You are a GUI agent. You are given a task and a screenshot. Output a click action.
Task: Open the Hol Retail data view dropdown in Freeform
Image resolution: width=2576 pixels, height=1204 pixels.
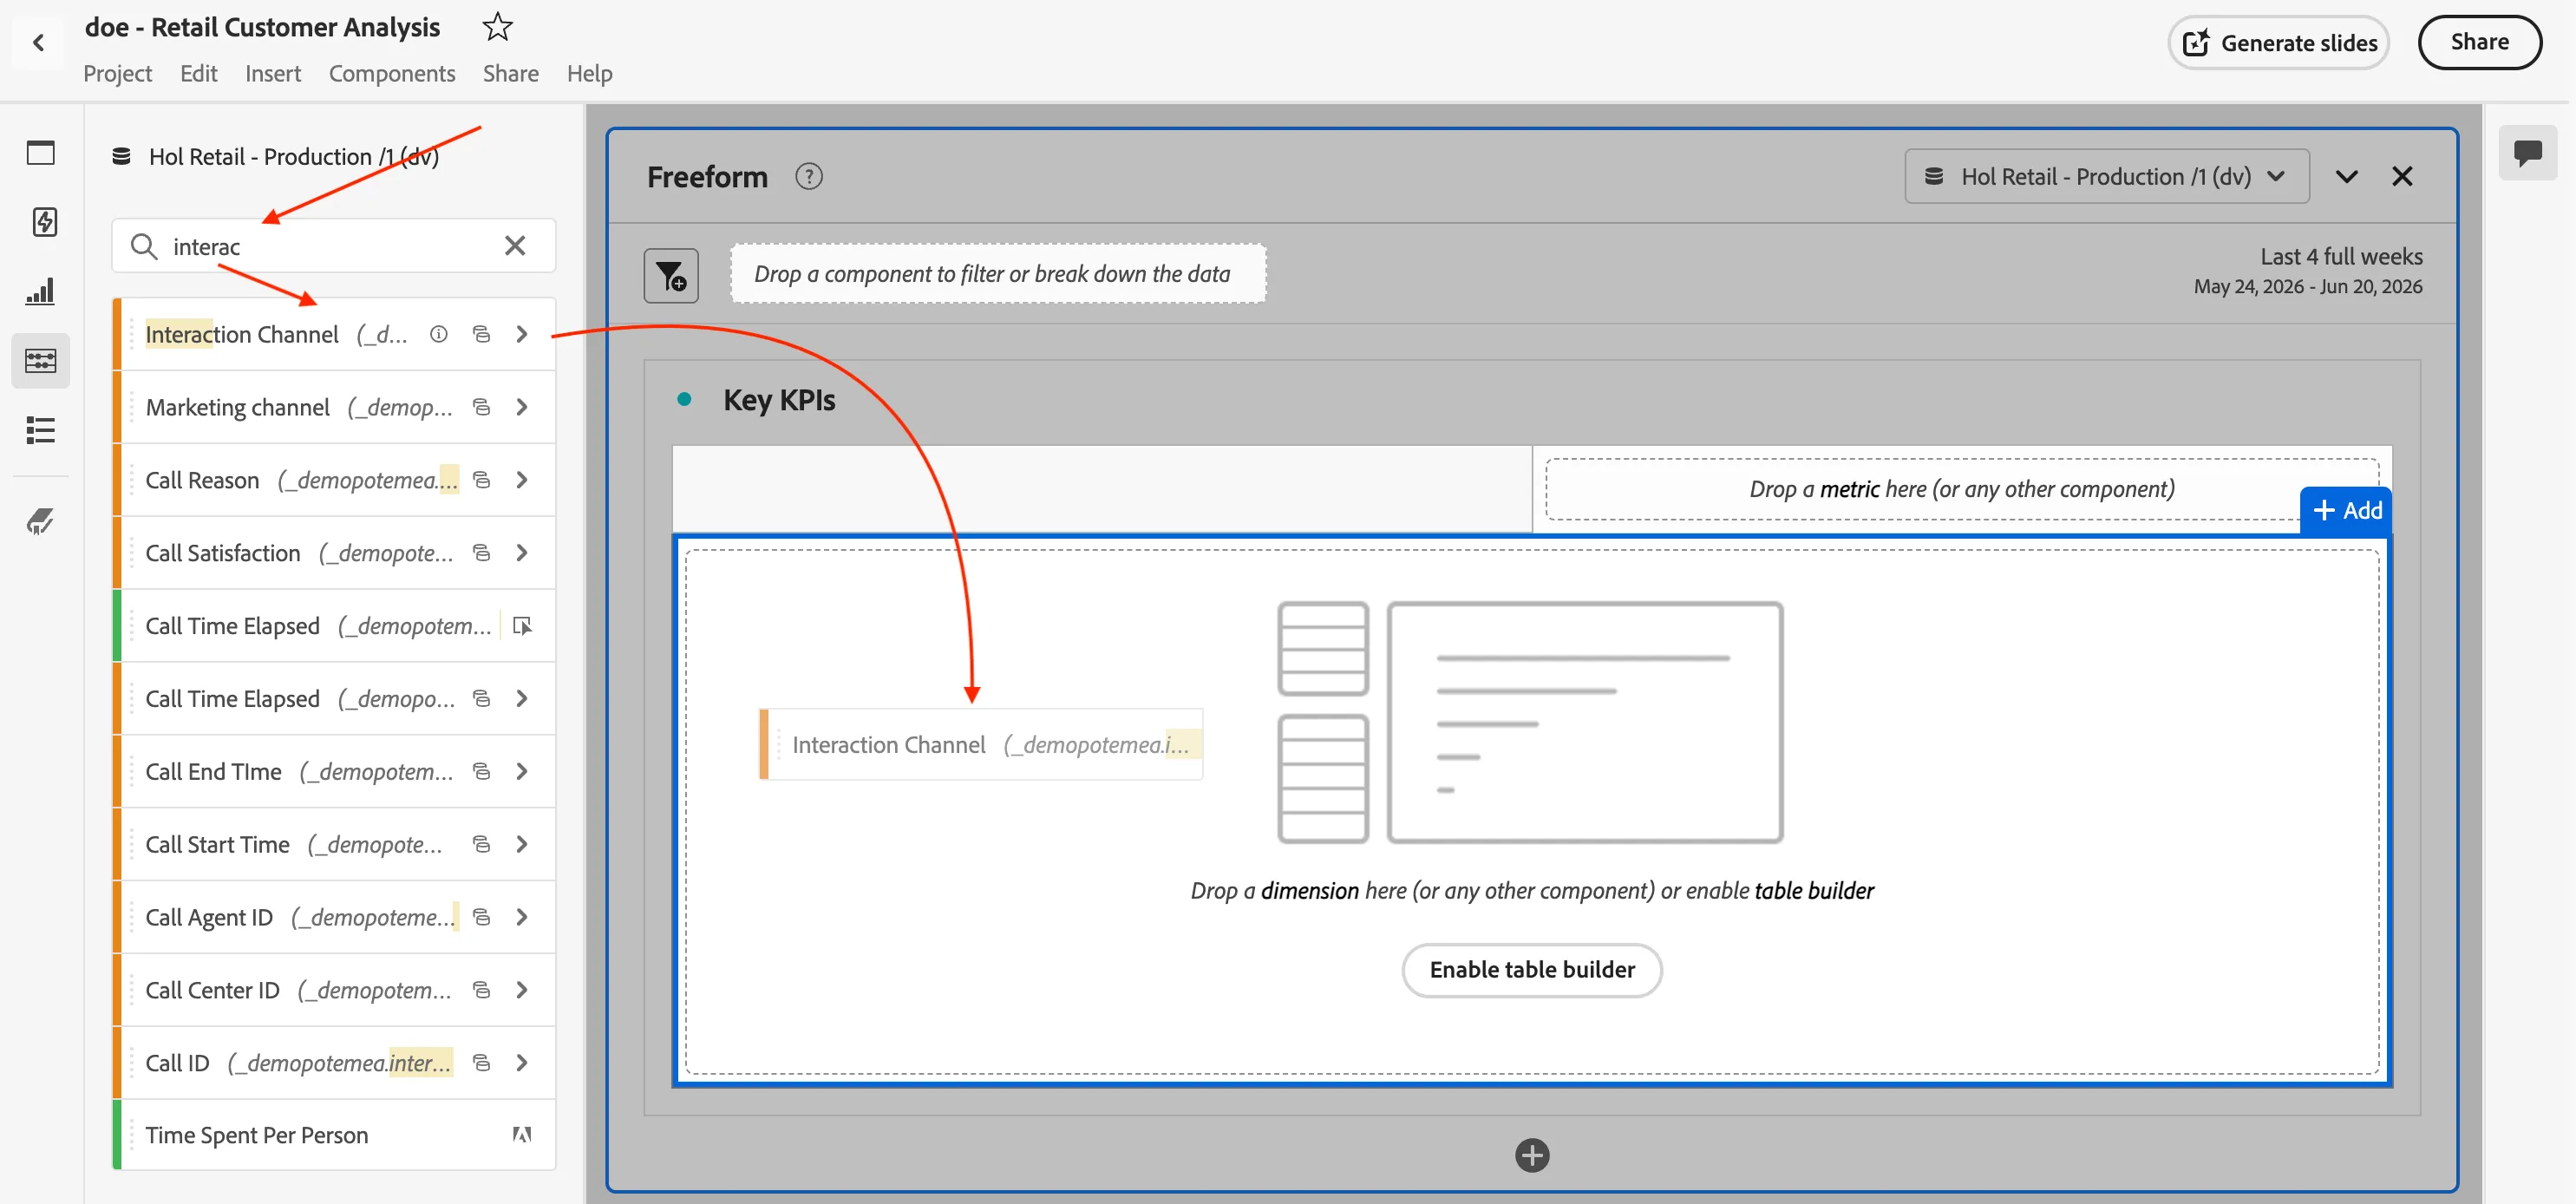(x=2106, y=176)
